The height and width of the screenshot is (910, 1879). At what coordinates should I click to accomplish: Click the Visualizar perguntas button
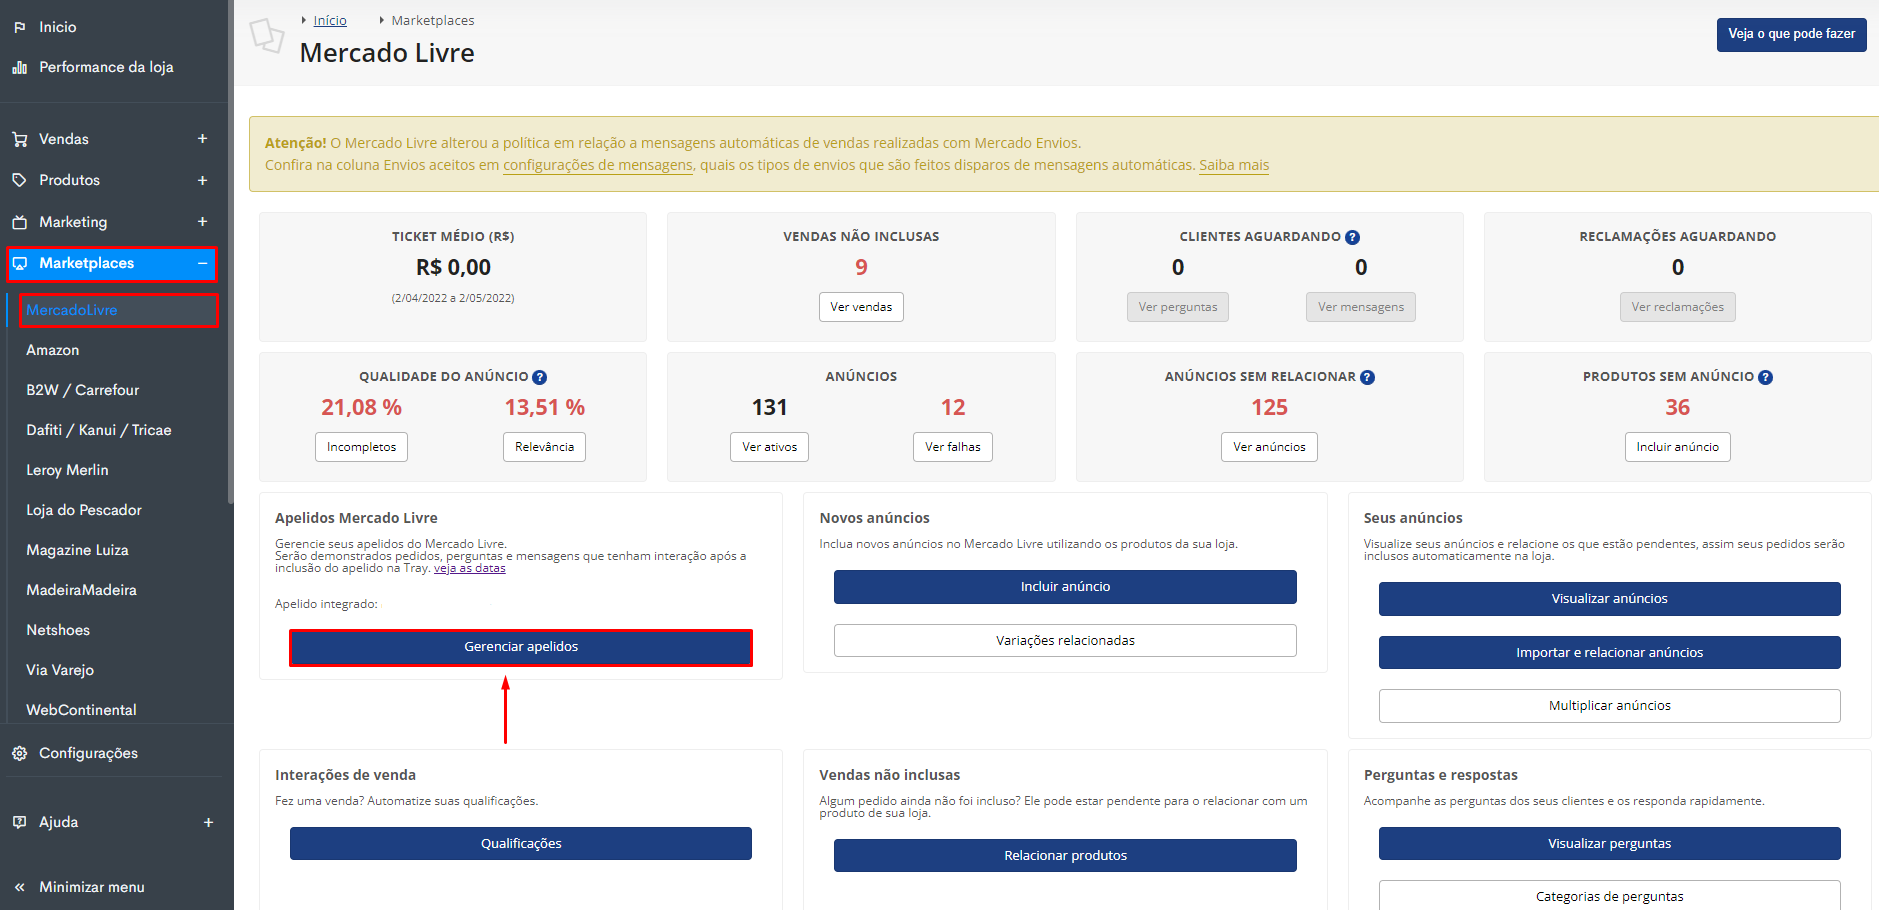tap(1609, 844)
